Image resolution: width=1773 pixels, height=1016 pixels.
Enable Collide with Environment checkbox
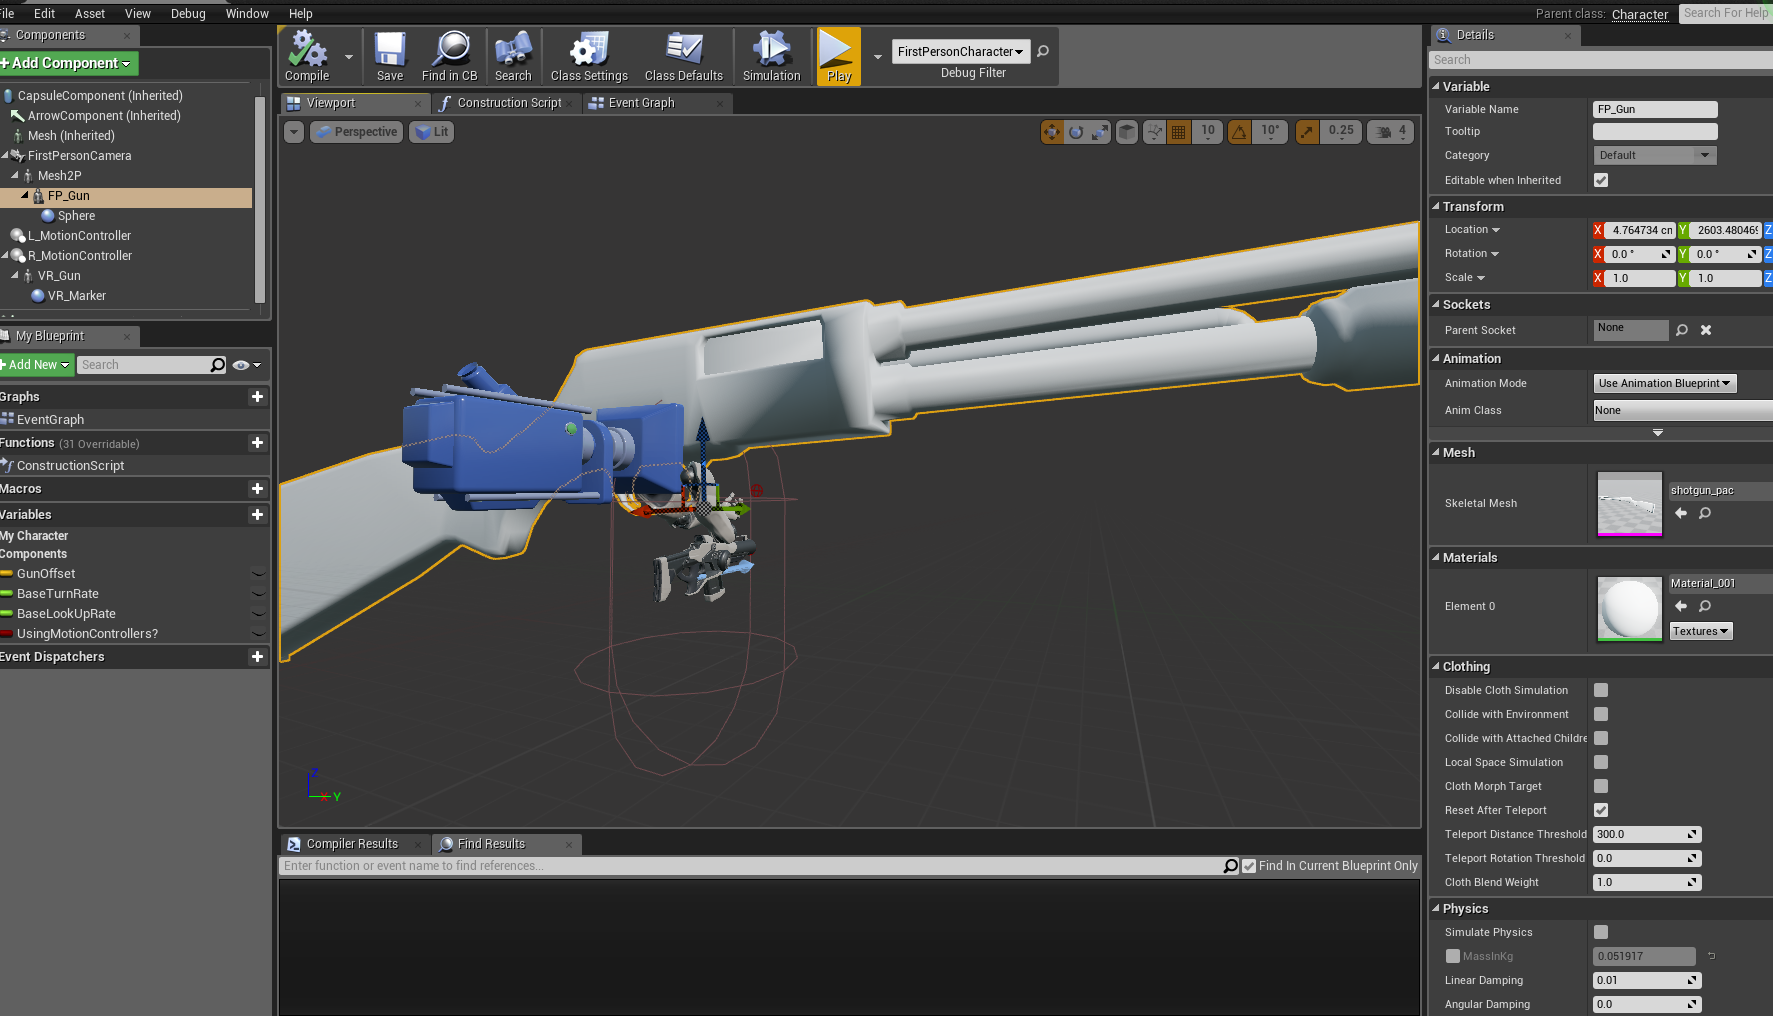click(x=1601, y=714)
